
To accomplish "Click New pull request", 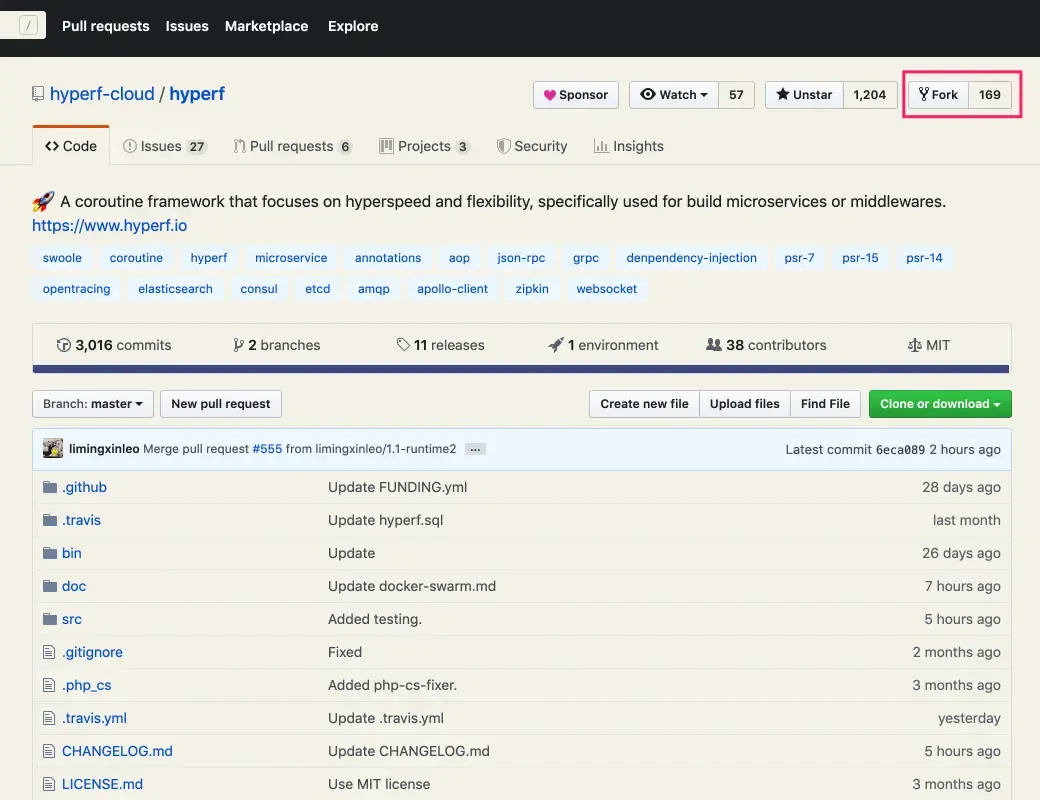I will [221, 404].
